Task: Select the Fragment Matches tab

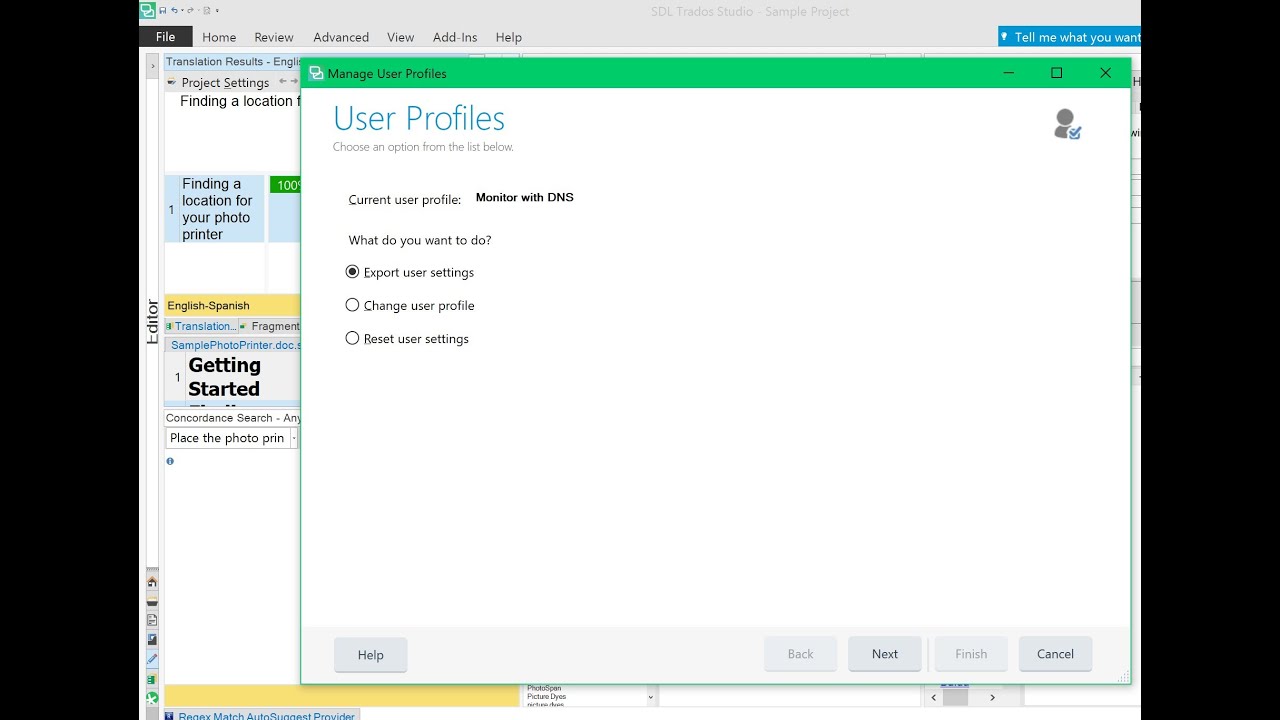Action: click(x=270, y=326)
